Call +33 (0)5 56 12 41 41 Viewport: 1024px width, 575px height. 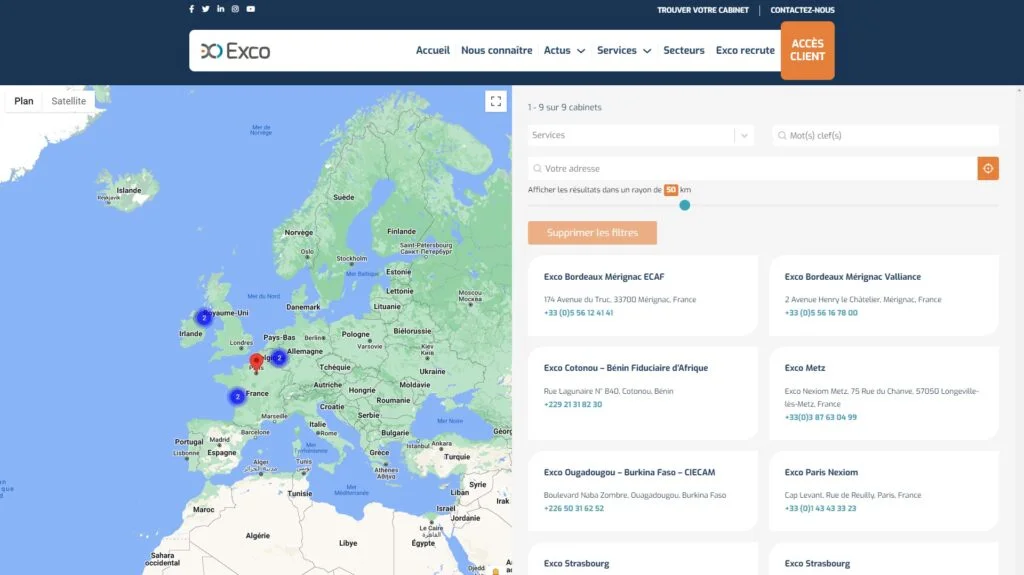579,313
